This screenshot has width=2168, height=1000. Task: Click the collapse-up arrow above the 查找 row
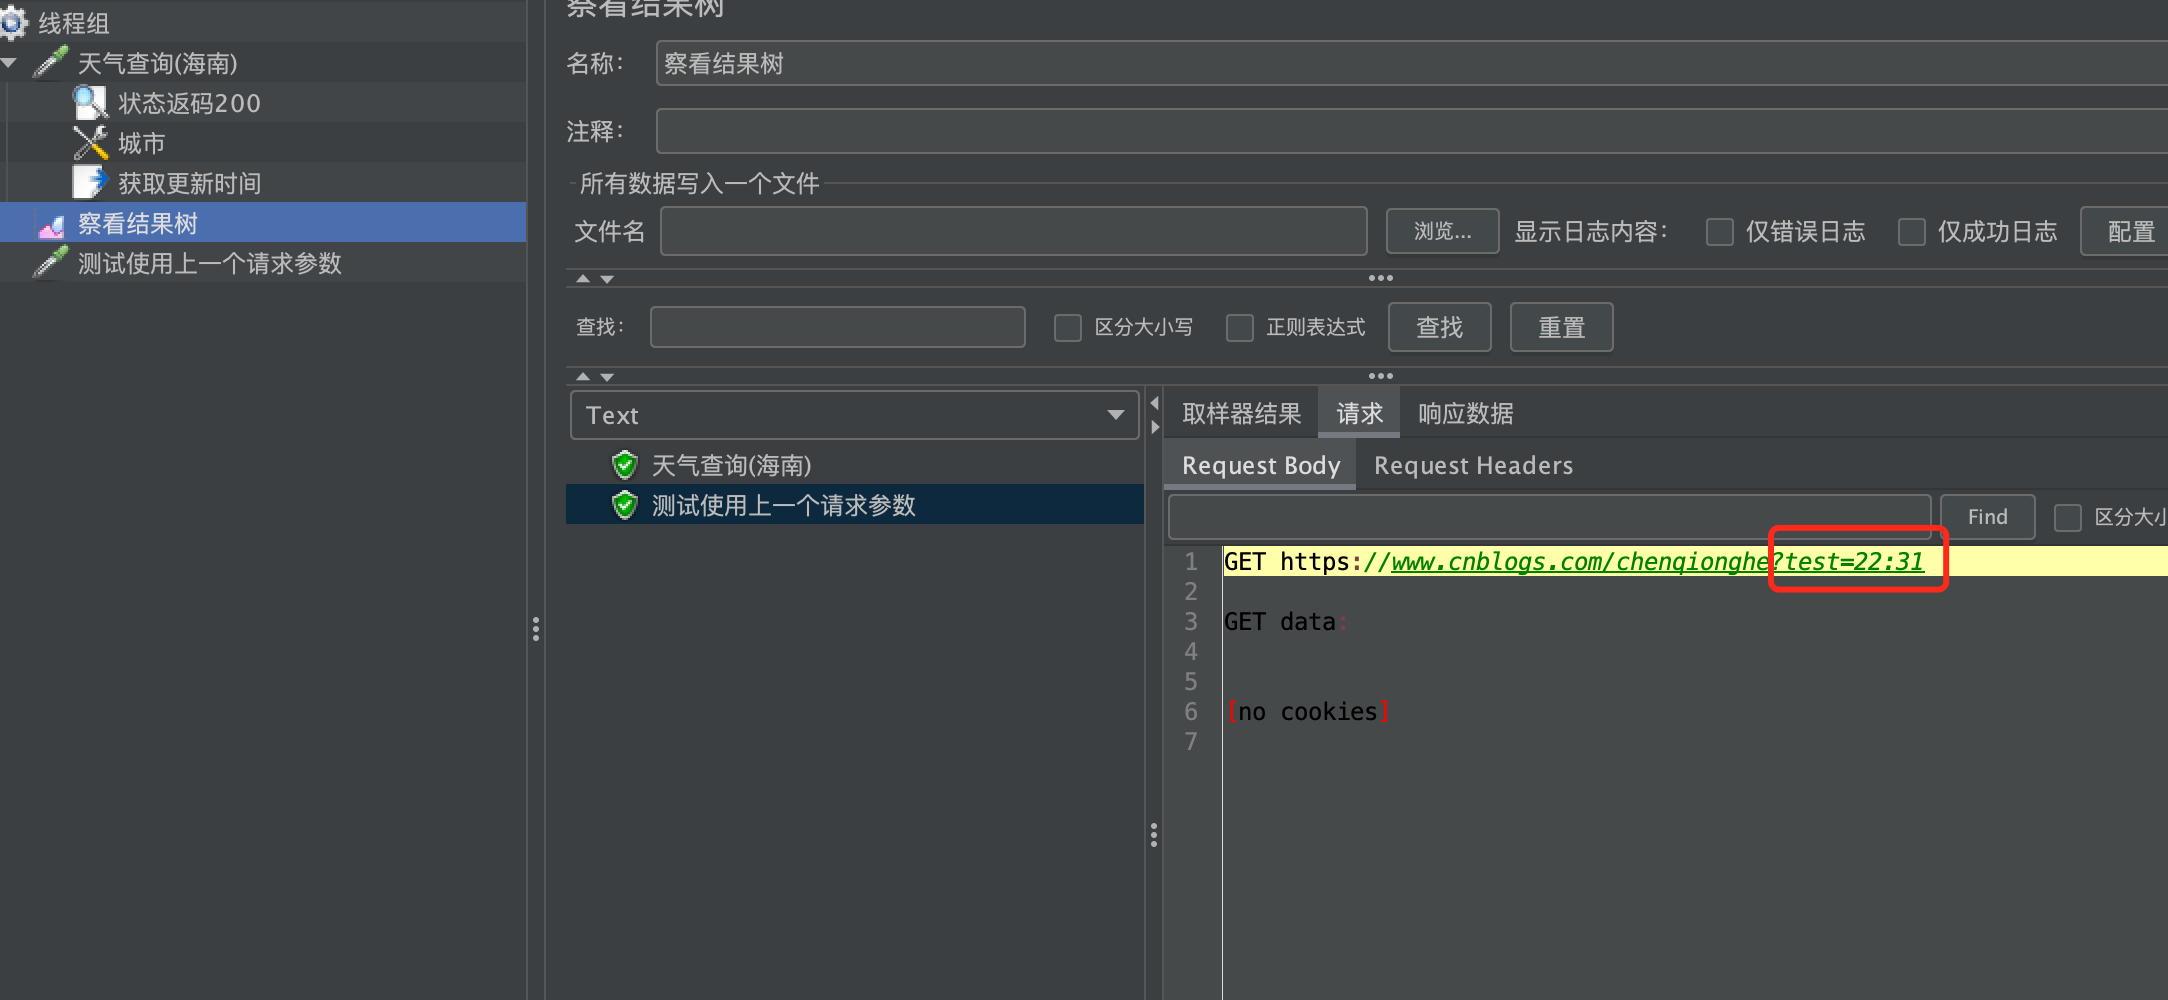(583, 279)
